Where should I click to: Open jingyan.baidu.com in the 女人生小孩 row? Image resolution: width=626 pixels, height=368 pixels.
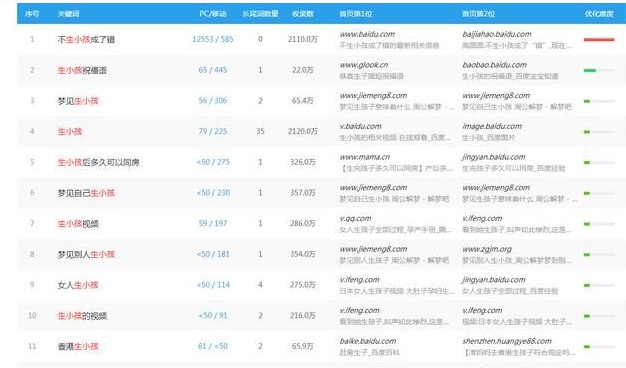pos(494,280)
